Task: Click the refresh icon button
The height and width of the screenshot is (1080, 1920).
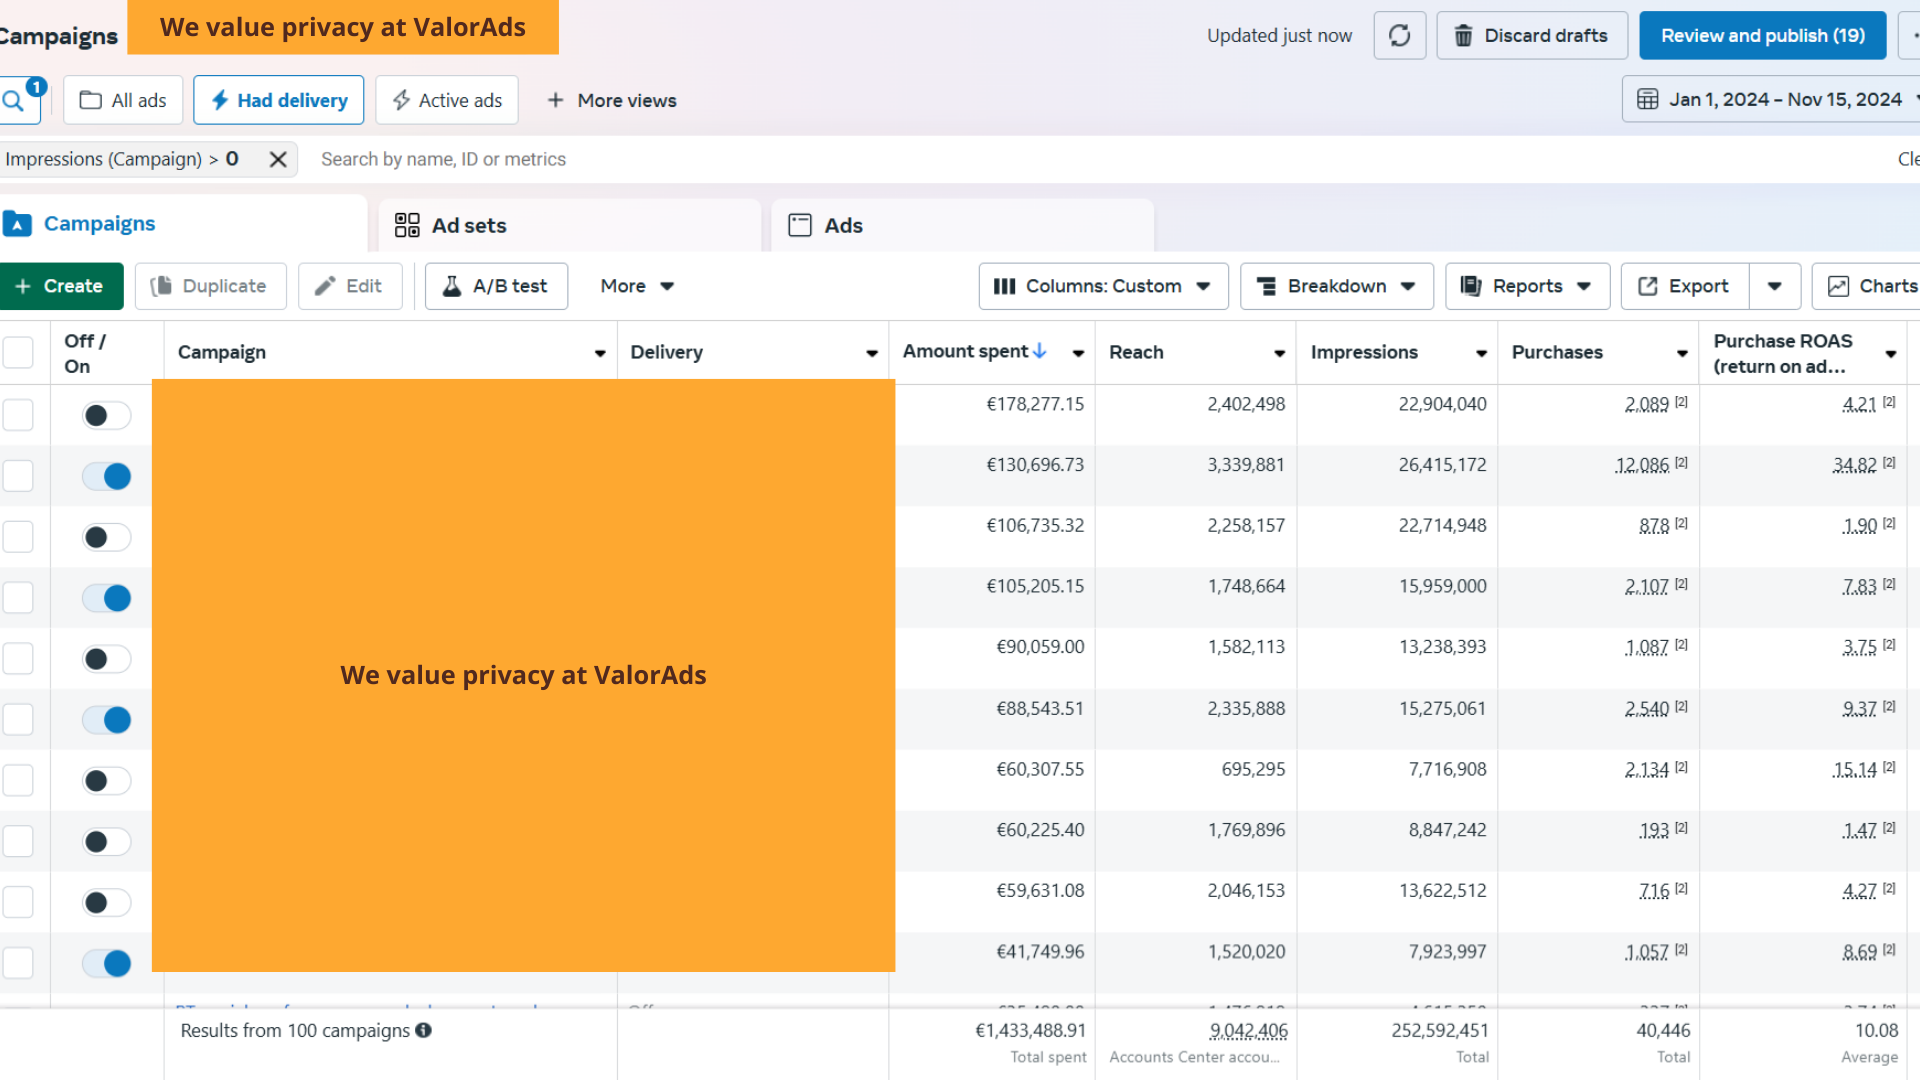Action: (1399, 36)
